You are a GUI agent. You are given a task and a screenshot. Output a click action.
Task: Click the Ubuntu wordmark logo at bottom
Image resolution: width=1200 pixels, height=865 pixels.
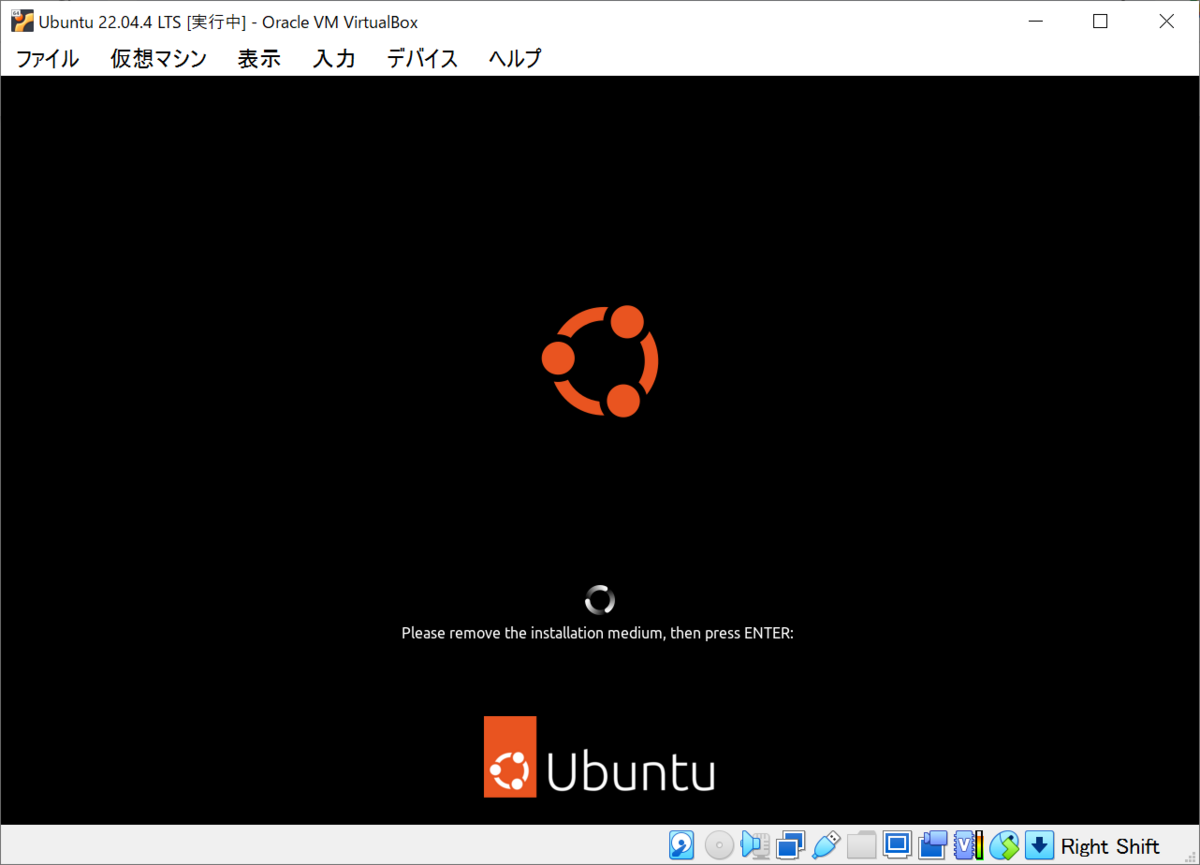click(x=599, y=756)
